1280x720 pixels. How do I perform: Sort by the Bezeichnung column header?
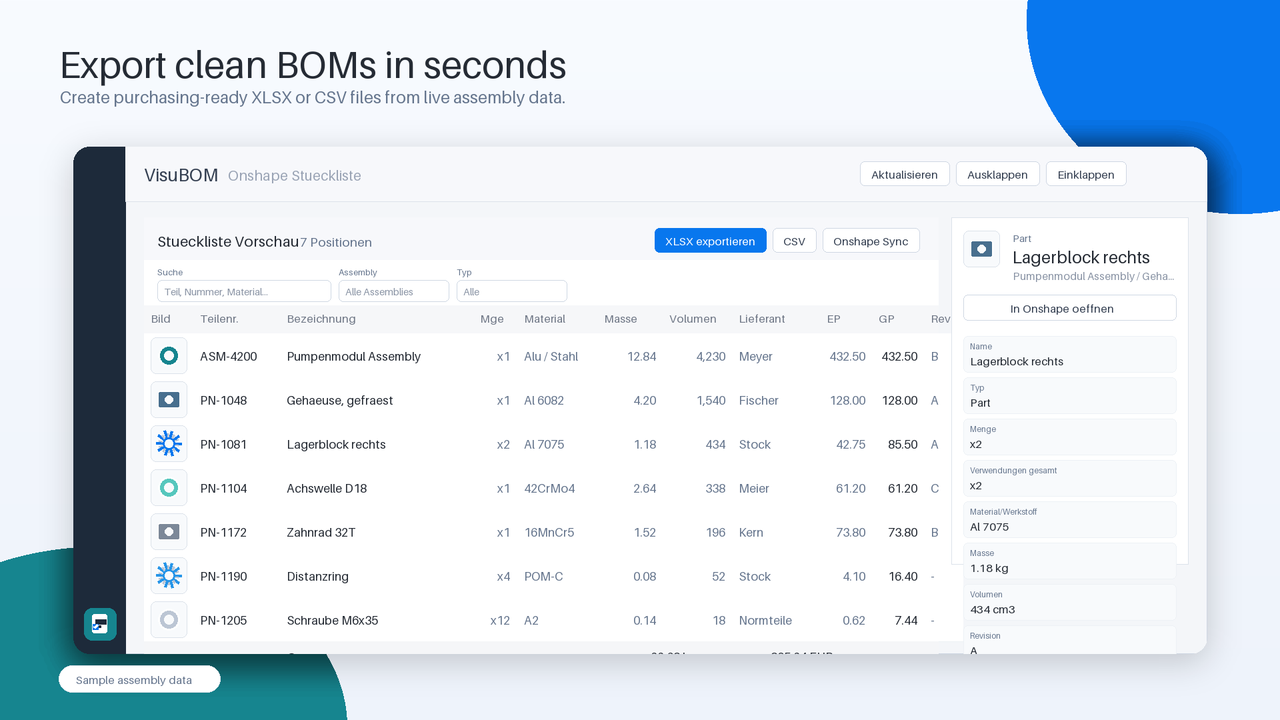tap(321, 319)
